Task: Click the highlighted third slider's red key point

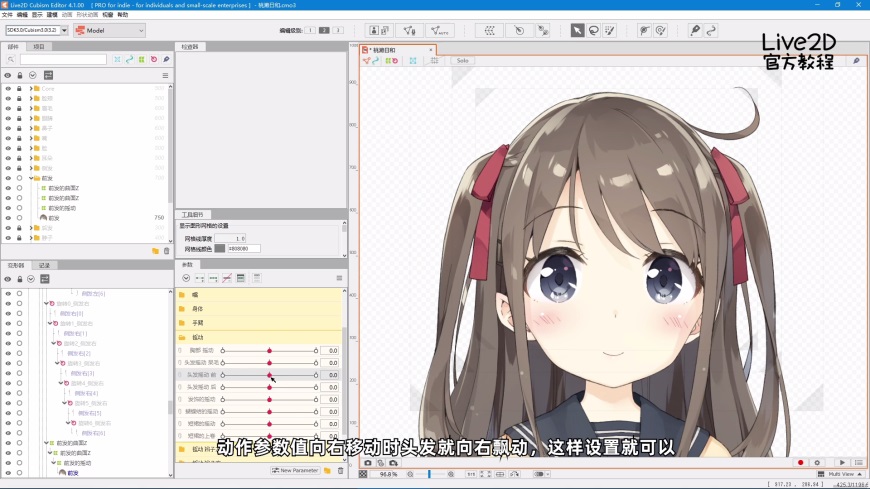Action: tap(269, 375)
